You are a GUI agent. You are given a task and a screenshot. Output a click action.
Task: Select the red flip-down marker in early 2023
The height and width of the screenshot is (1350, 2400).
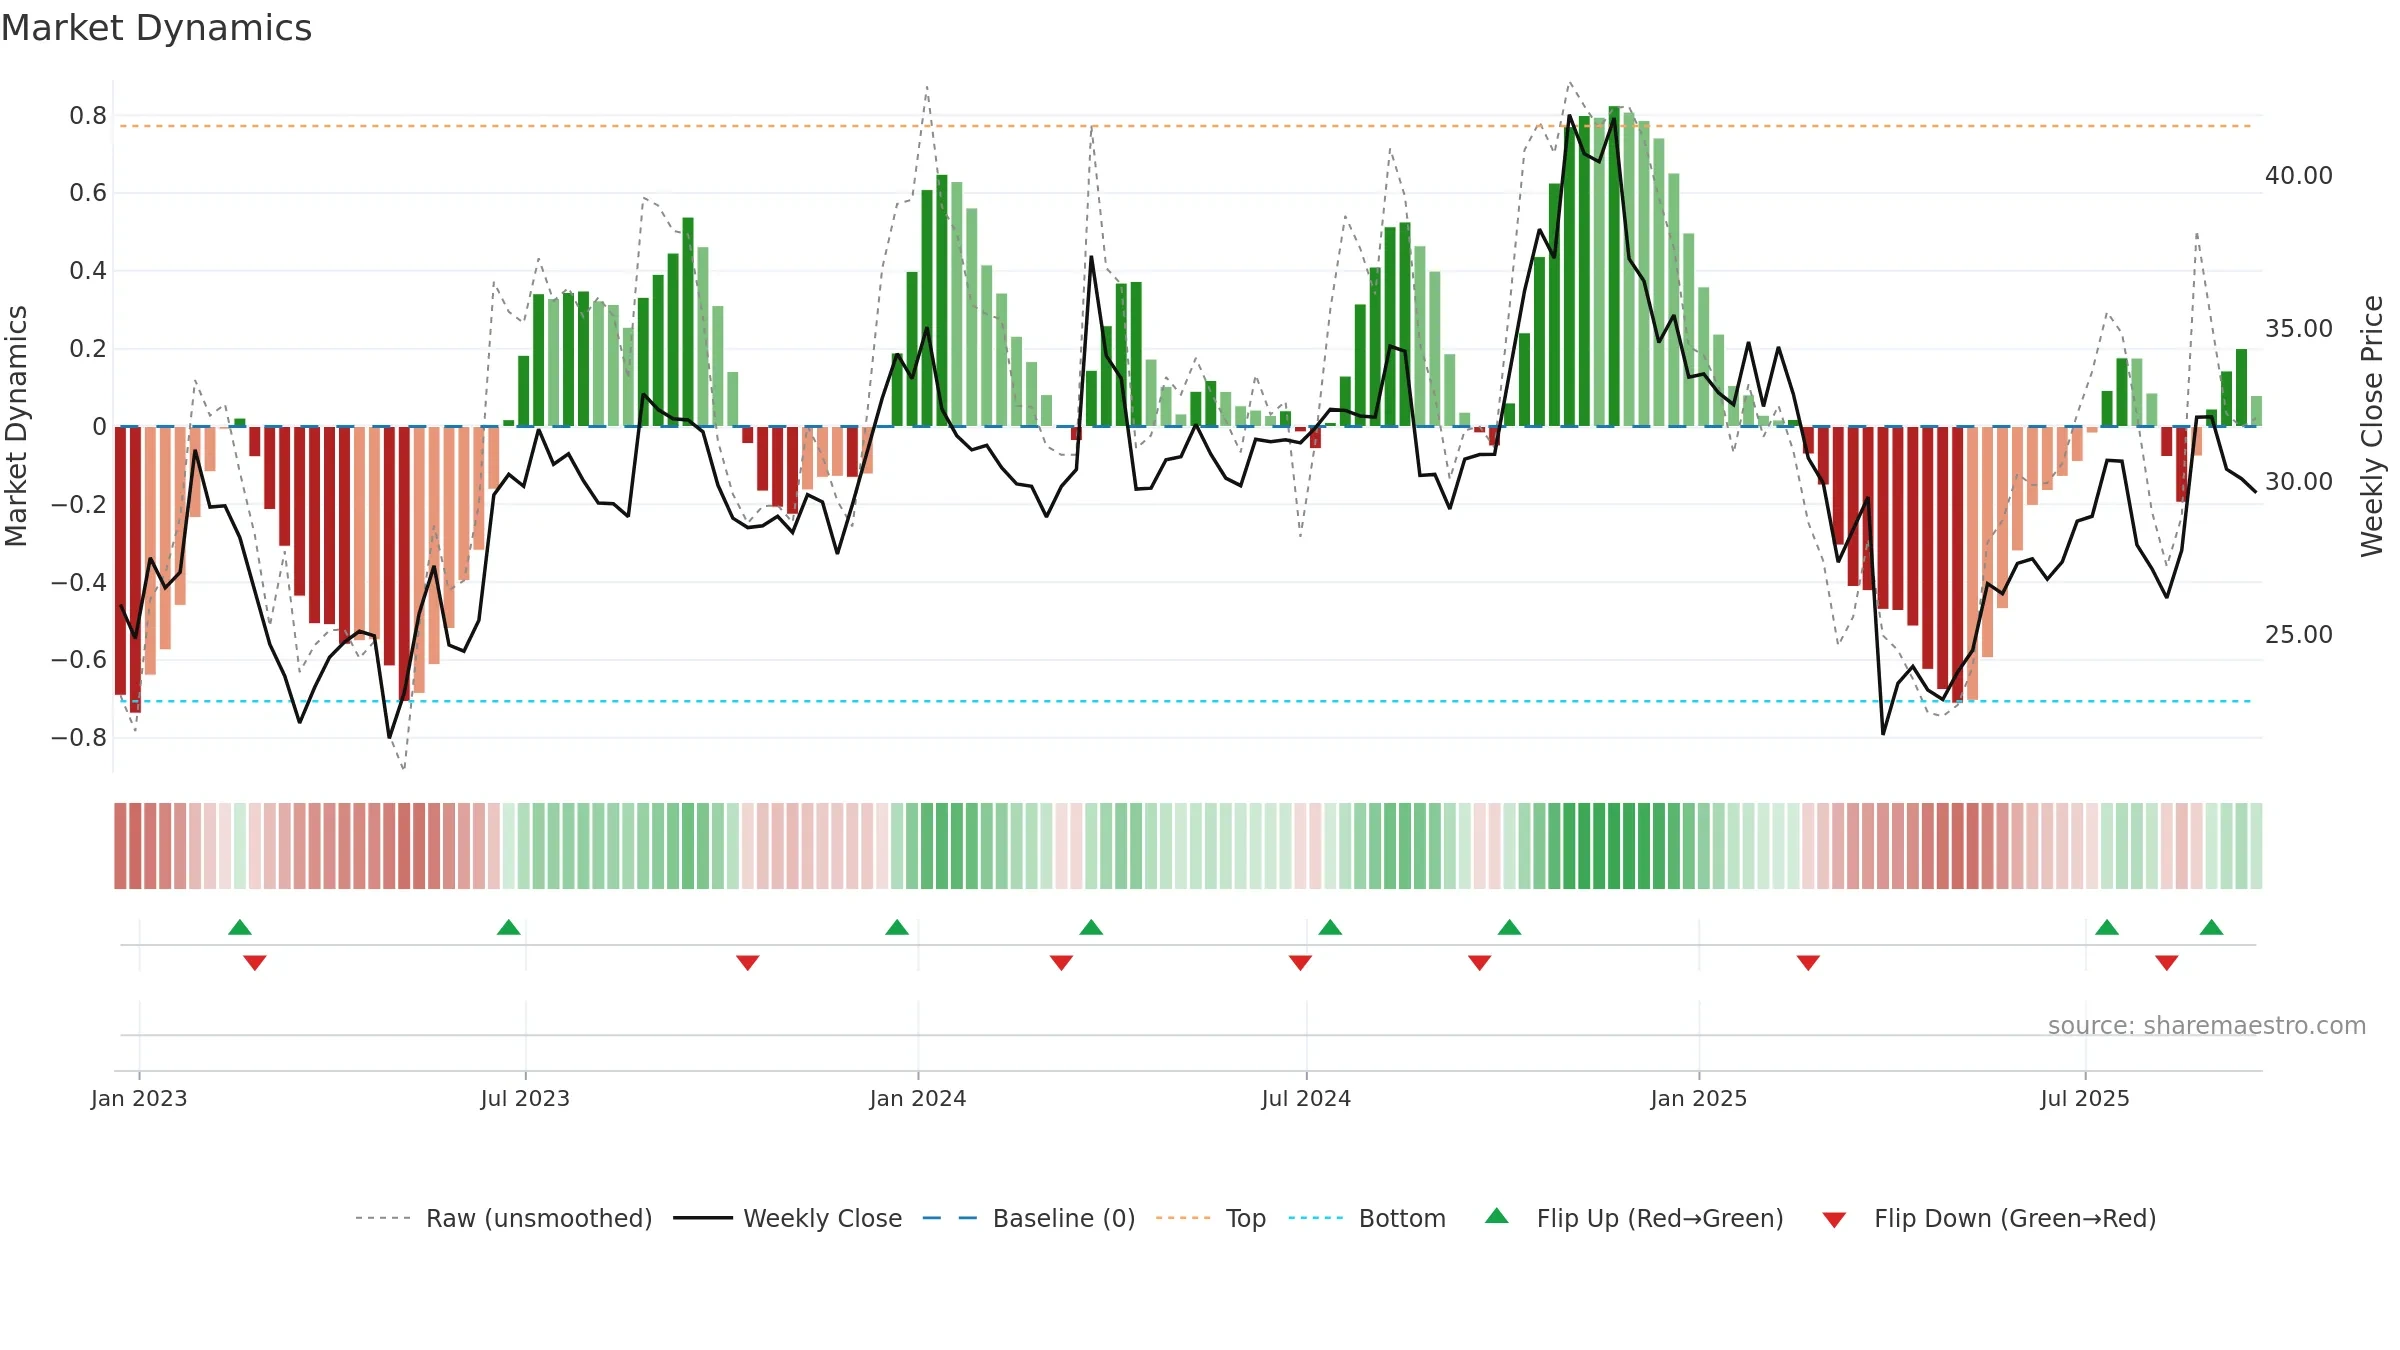click(x=255, y=963)
